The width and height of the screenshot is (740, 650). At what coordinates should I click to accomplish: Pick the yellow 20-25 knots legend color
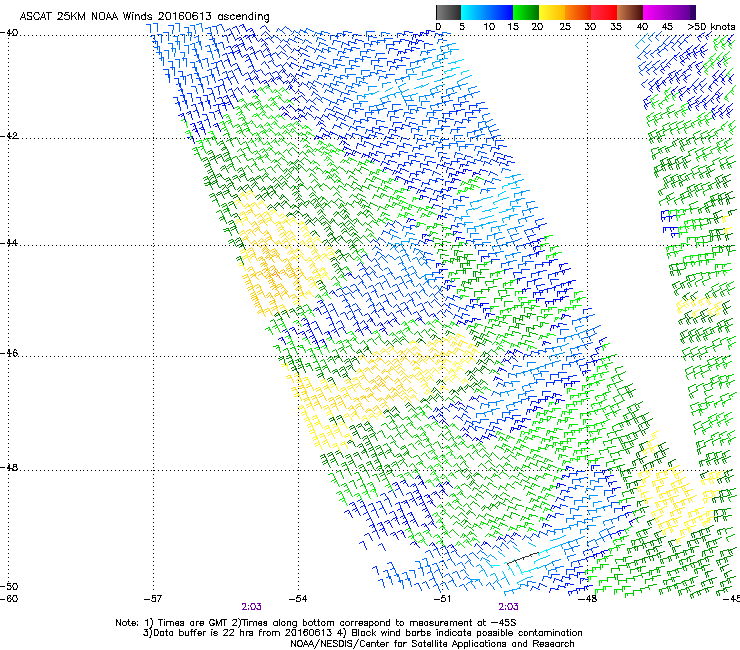(x=552, y=12)
